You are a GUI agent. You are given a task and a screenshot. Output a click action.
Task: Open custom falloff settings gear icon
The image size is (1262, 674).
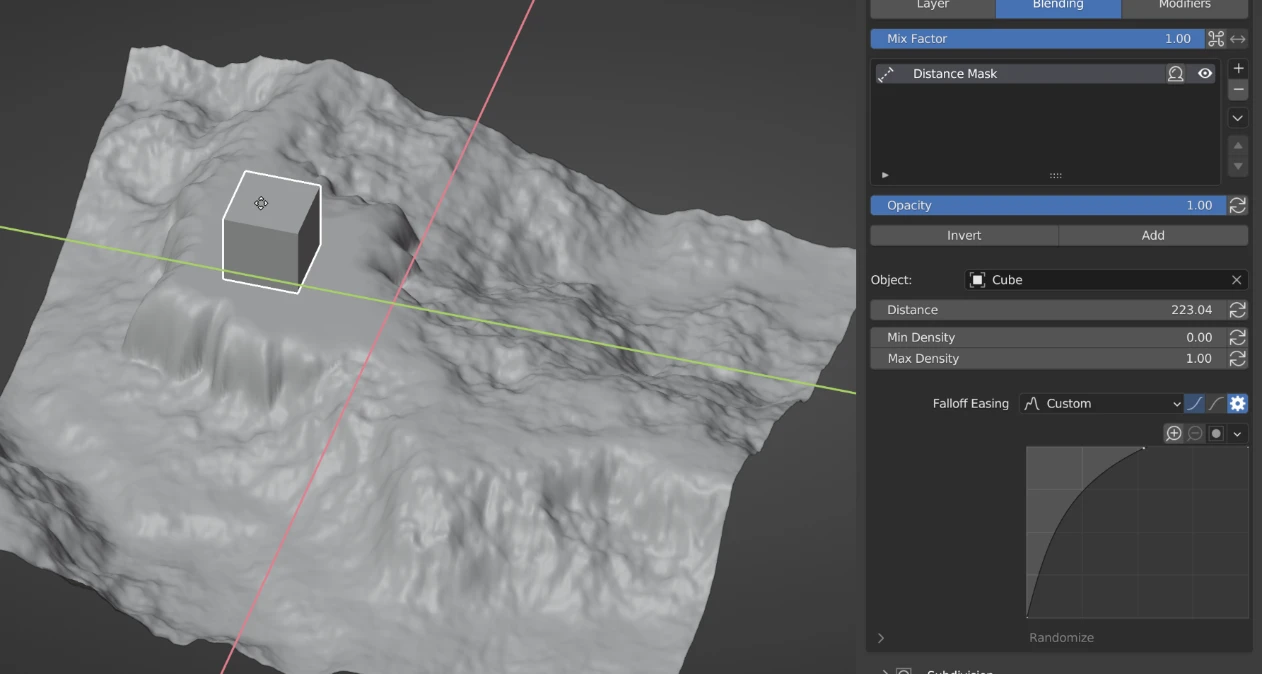(x=1238, y=404)
